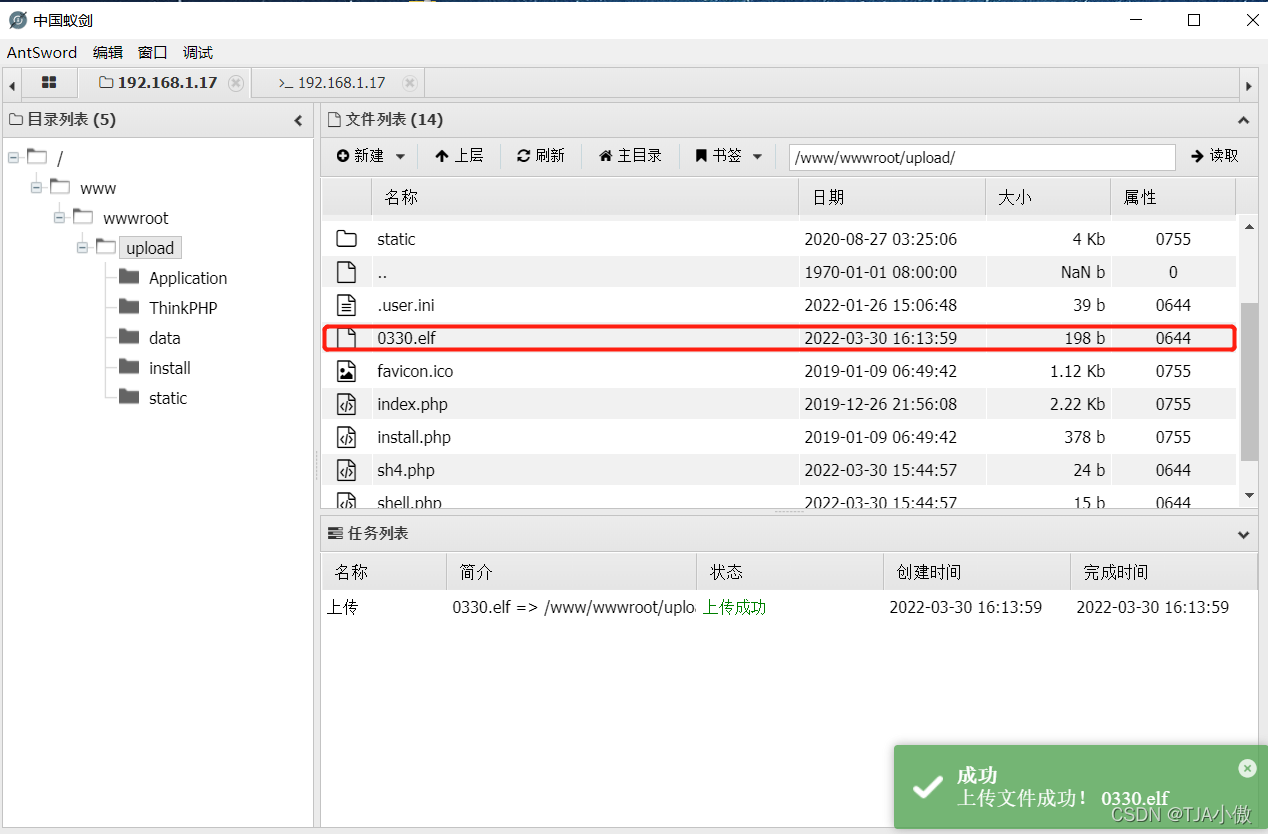Image resolution: width=1268 pixels, height=834 pixels.
Task: Open the home grid tab icon
Action: pyautogui.click(x=49, y=83)
